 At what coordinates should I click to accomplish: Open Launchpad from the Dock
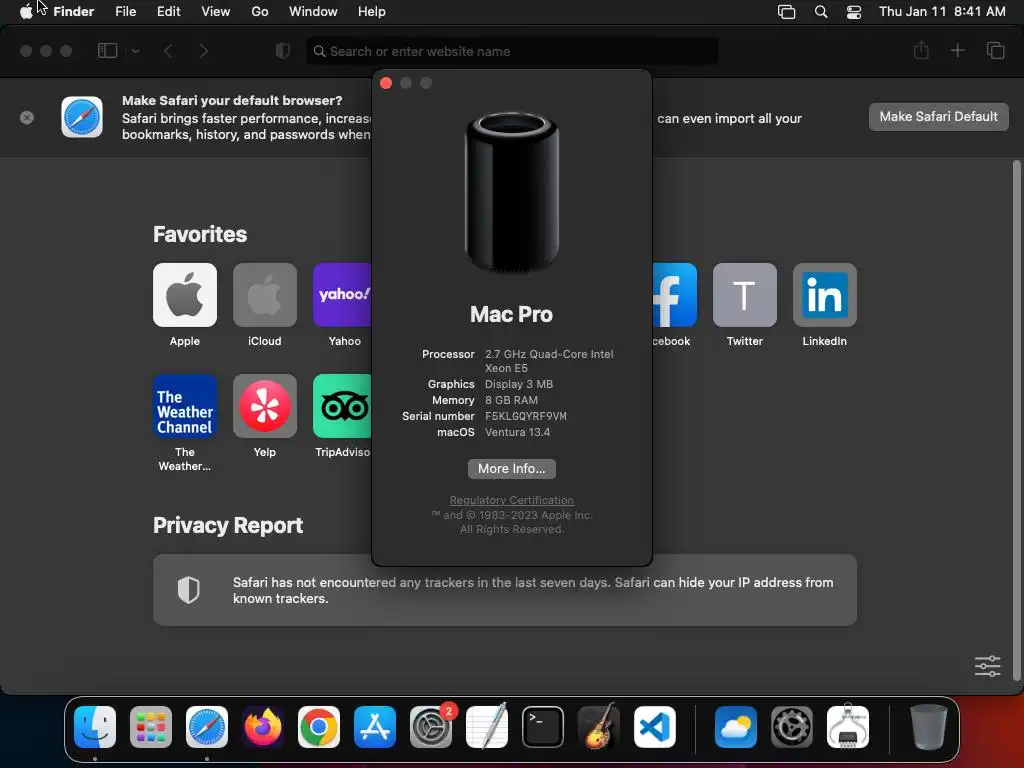coord(151,727)
